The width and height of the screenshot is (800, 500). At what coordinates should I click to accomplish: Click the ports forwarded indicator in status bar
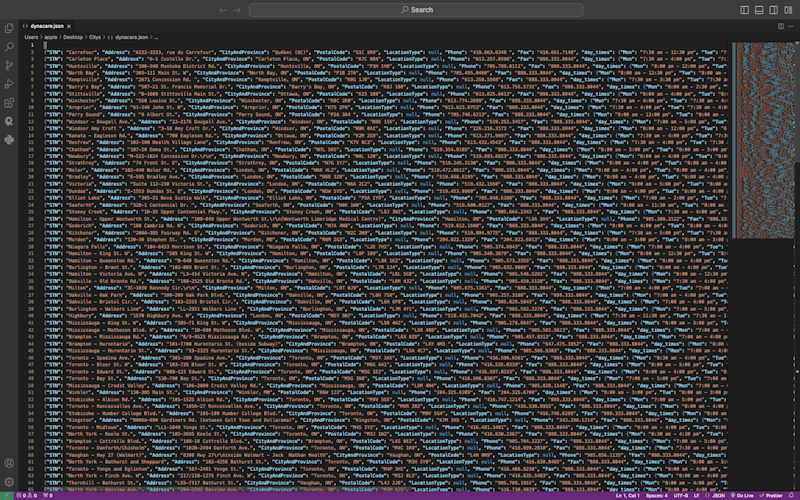(x=47, y=495)
